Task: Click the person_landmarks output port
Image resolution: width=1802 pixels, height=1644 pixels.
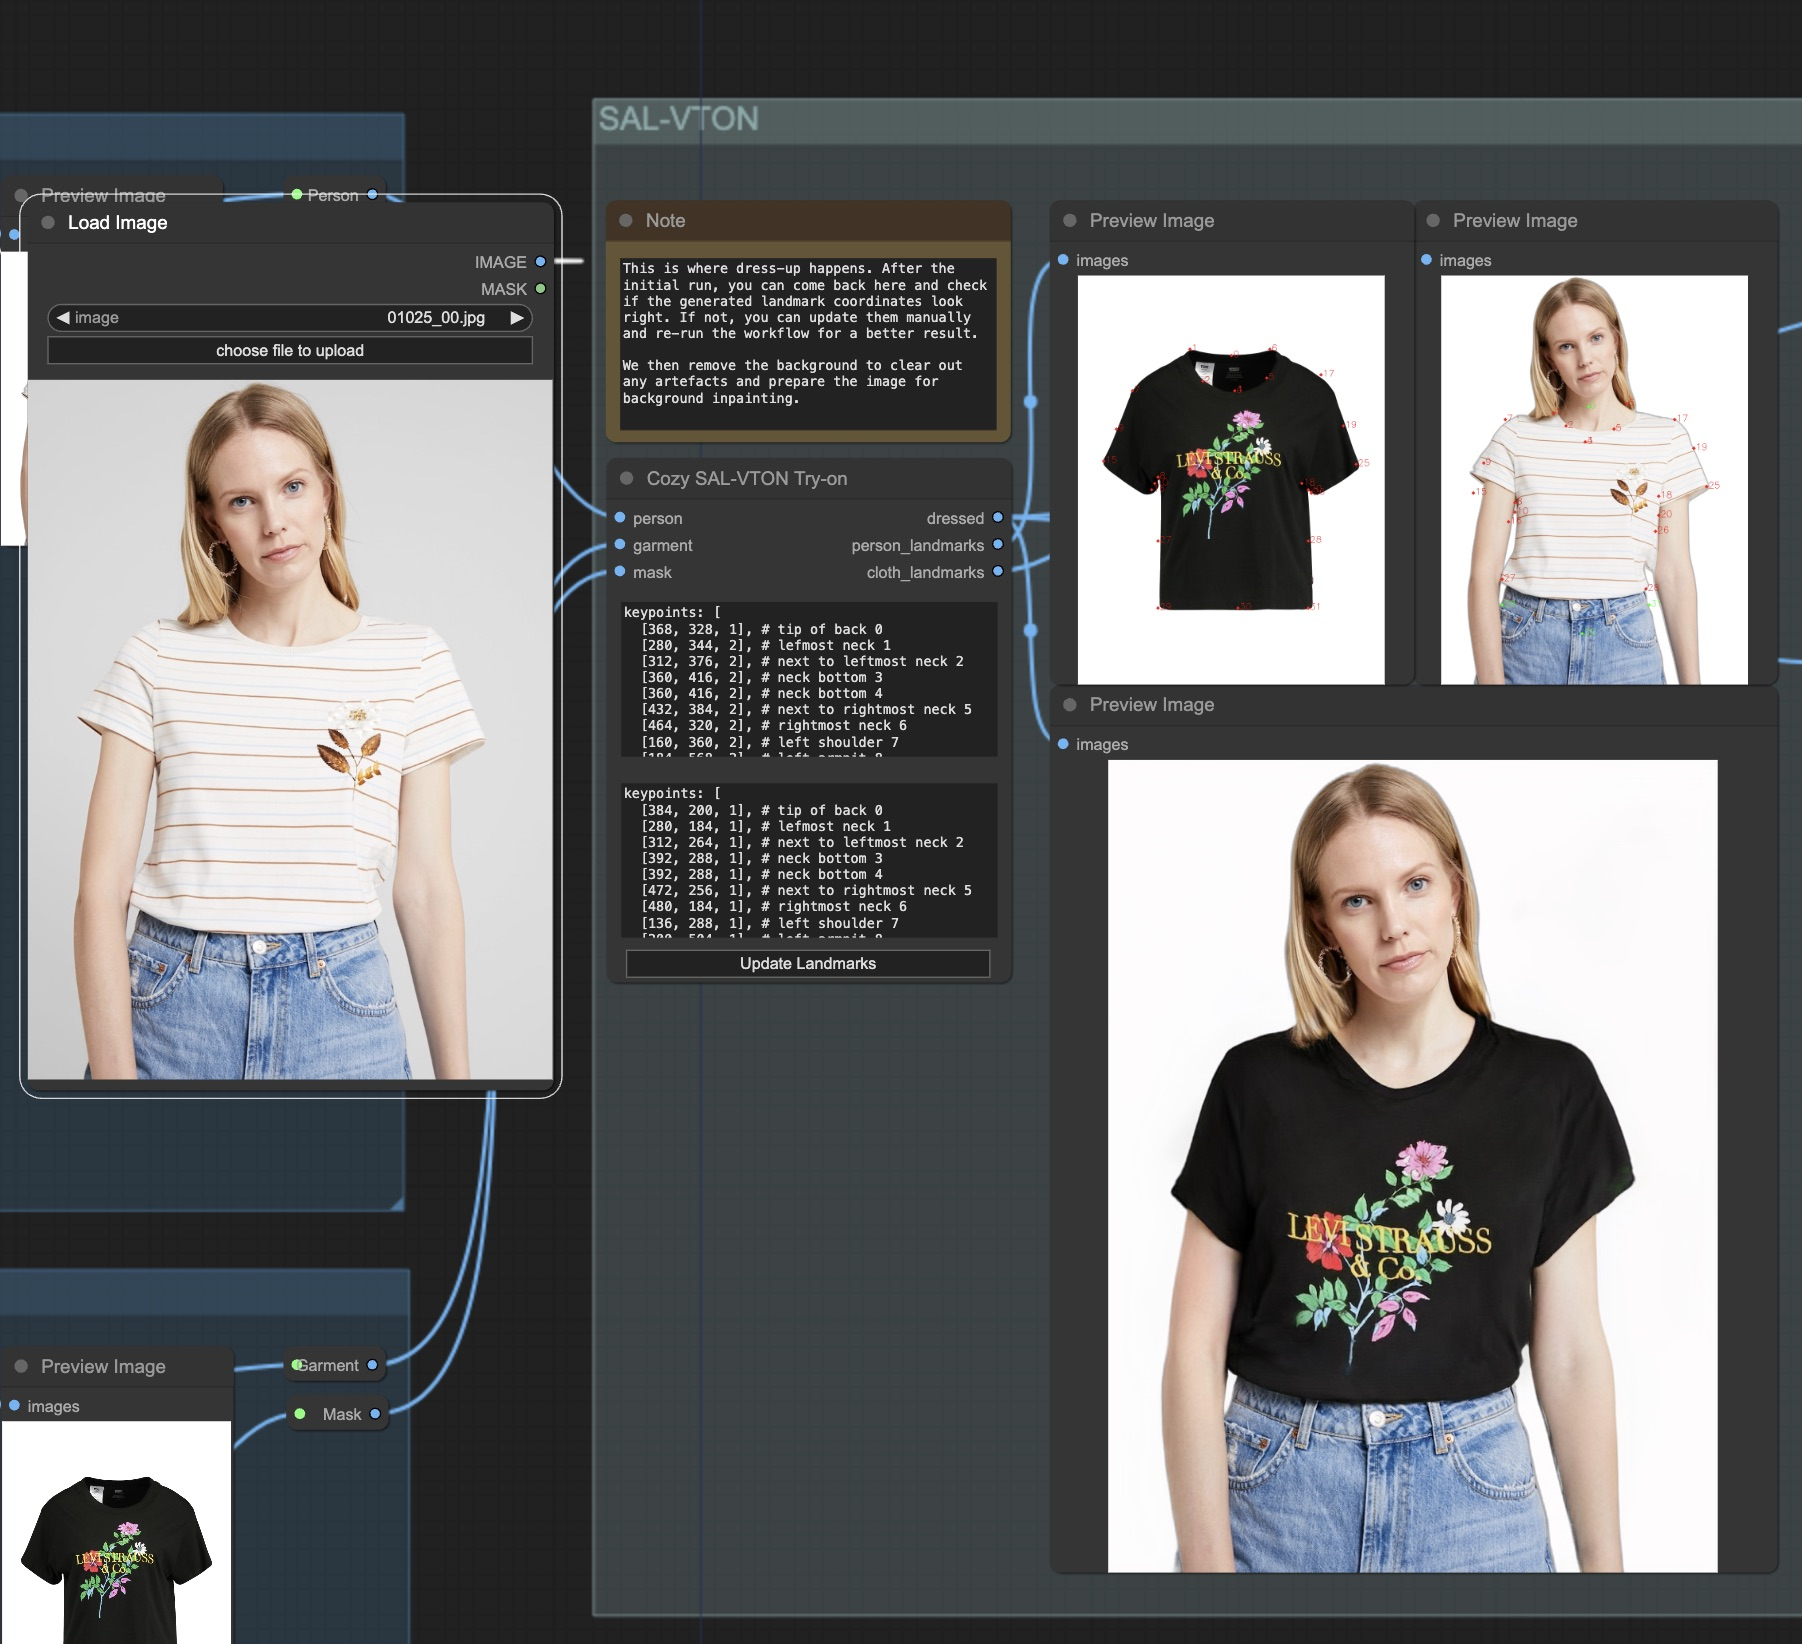Action: coord(997,545)
